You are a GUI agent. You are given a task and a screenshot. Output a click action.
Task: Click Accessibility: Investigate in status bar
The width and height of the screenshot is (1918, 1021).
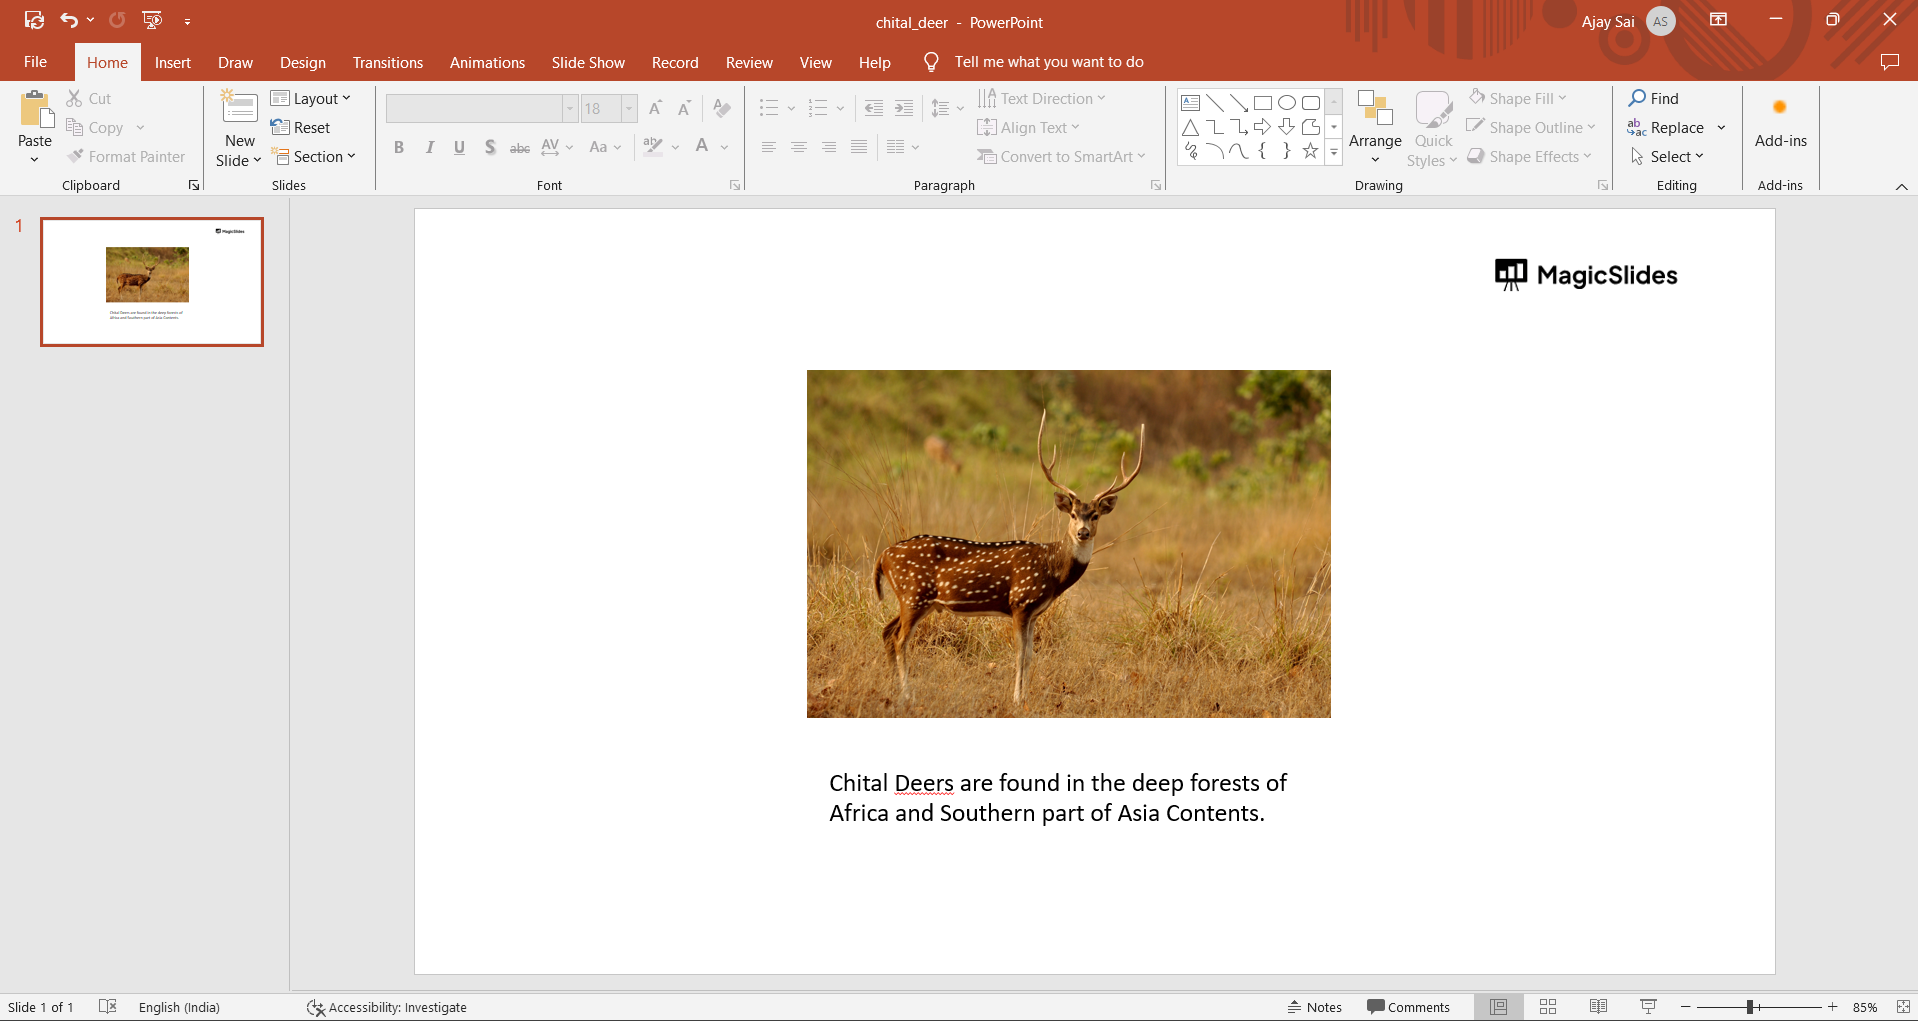tap(387, 1007)
